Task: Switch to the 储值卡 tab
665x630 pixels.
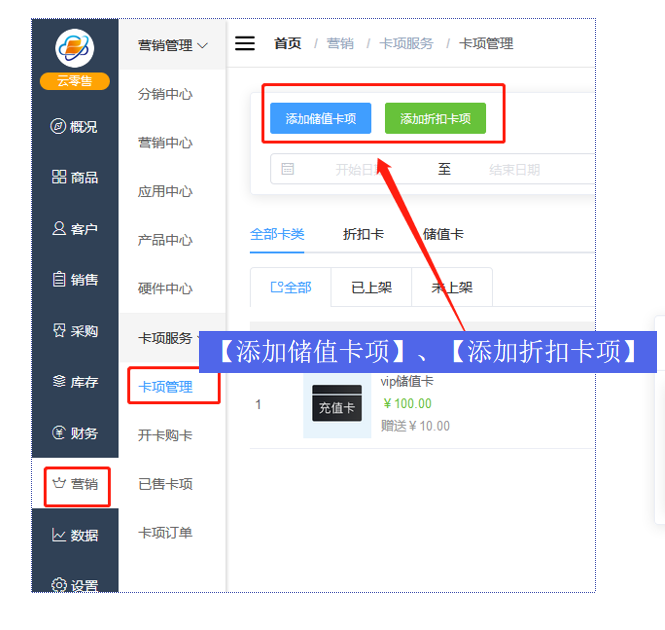Action: [x=443, y=234]
